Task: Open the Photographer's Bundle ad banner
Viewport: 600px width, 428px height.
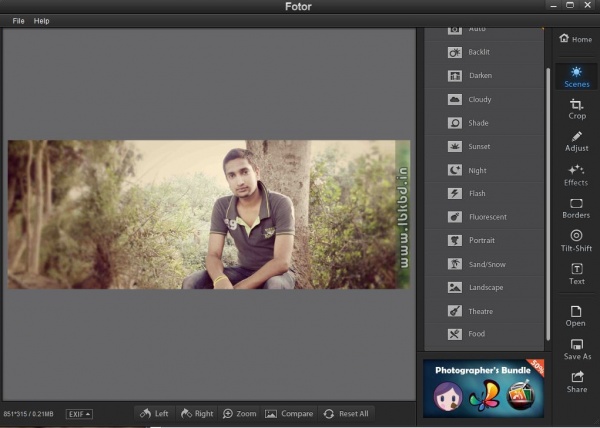Action: click(x=483, y=388)
